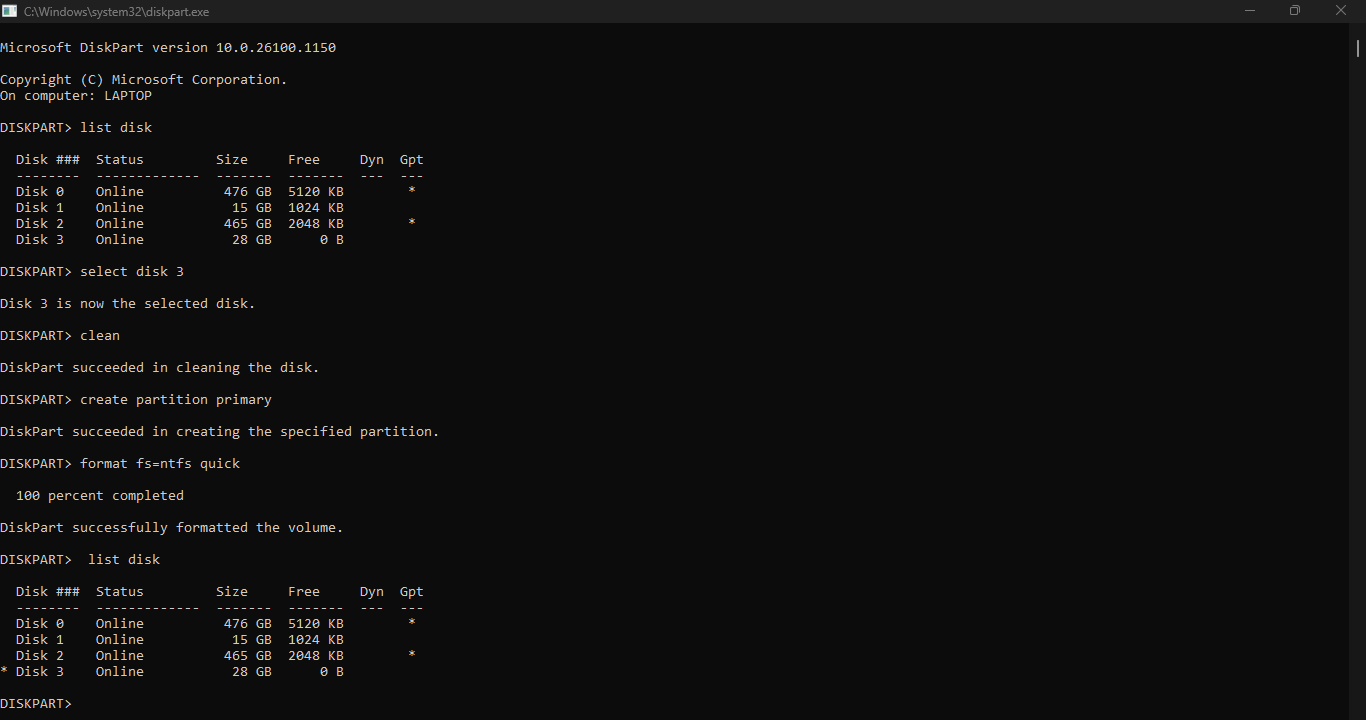Click the "select disk 3" command text

(x=132, y=272)
